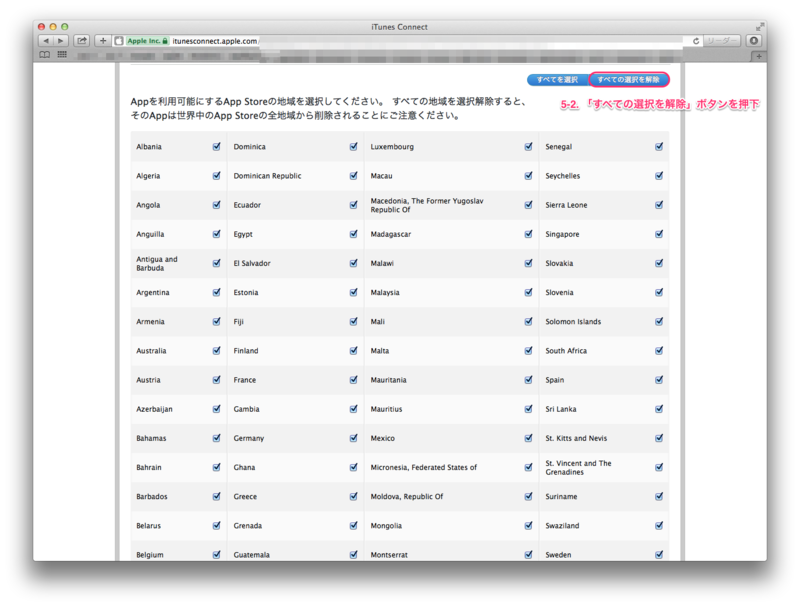Click the すべての選択を解除 (deselect all) button
This screenshot has width=800, height=607.
[x=628, y=80]
